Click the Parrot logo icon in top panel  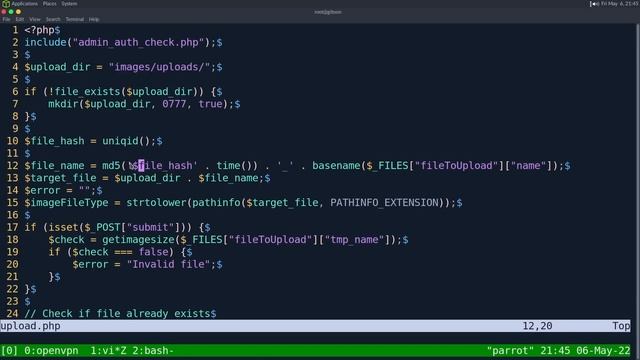(x=6, y=4)
